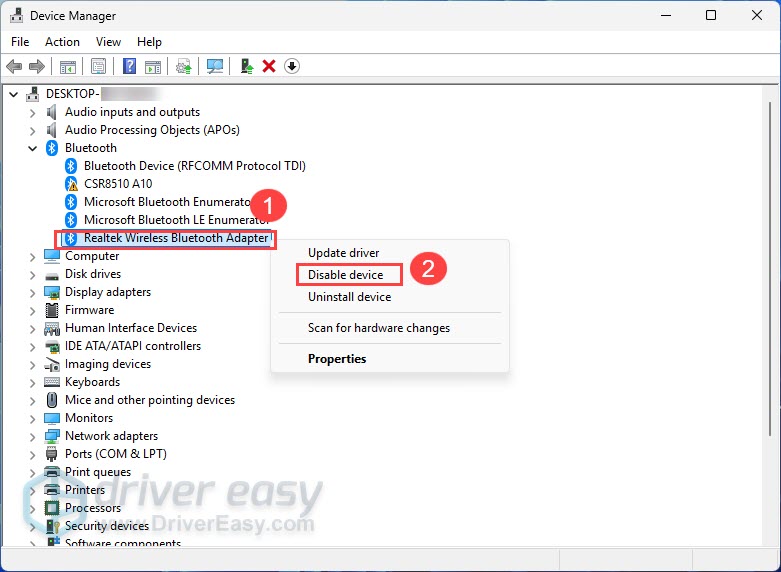This screenshot has height=572, width=781.
Task: Expand the IDE ATA/ATAPI controllers category
Action: tap(32, 347)
